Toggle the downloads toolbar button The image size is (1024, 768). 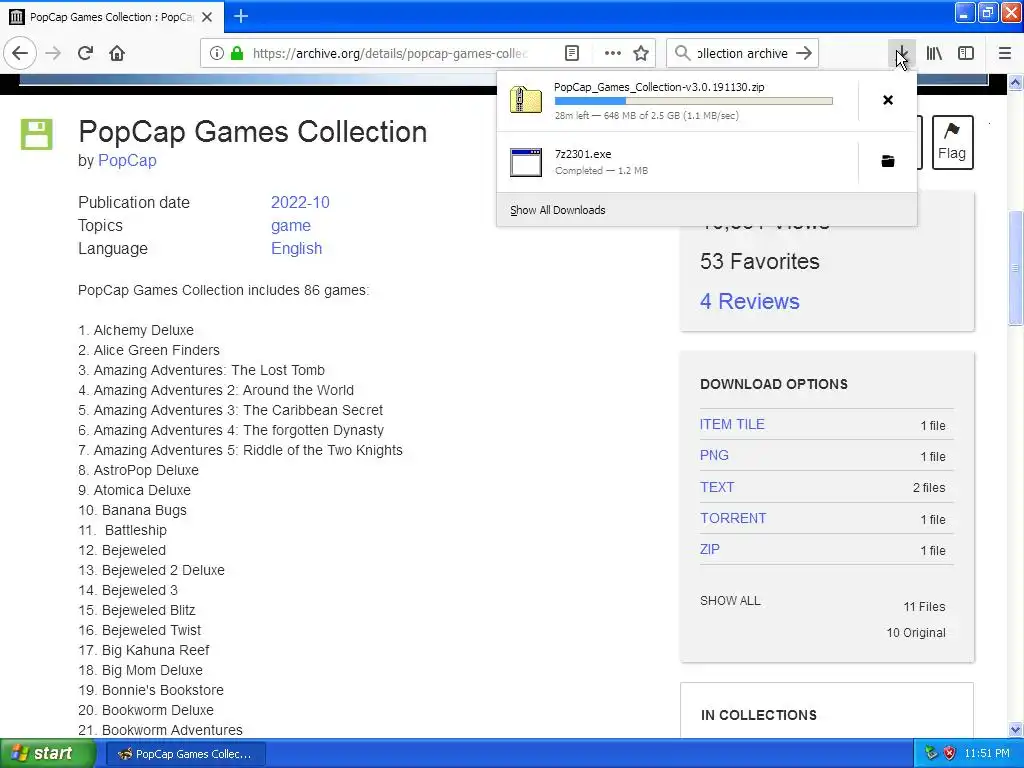[x=901, y=54]
